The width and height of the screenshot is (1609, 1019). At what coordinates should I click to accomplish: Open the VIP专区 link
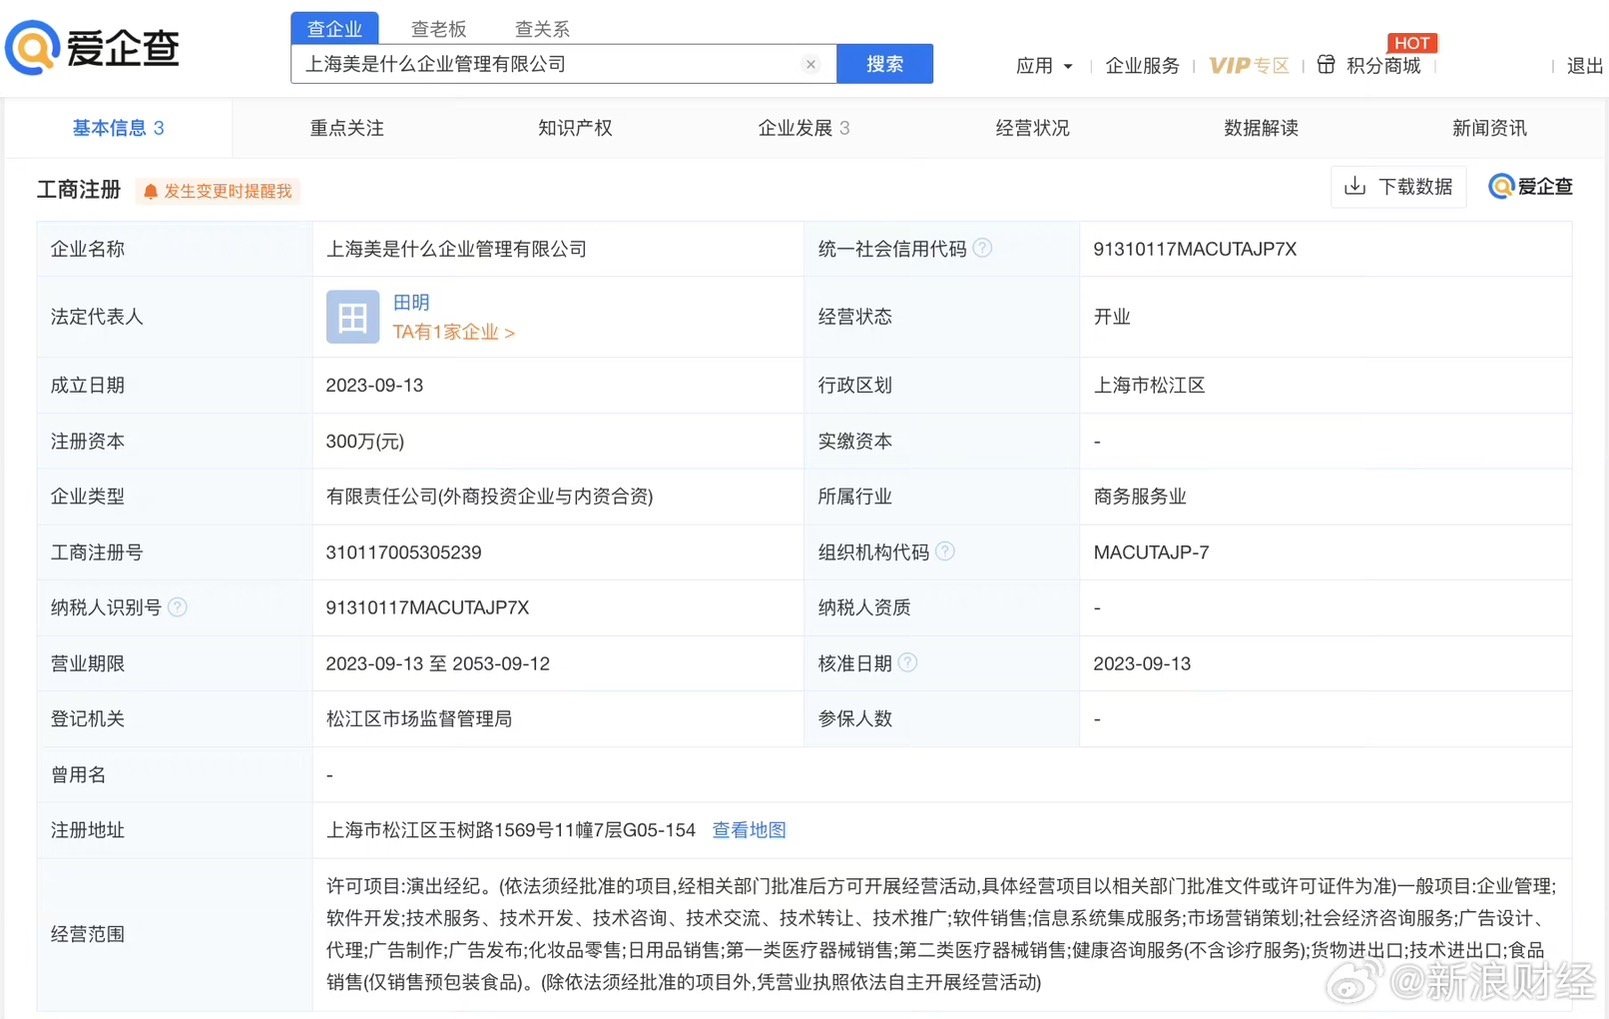click(x=1249, y=66)
